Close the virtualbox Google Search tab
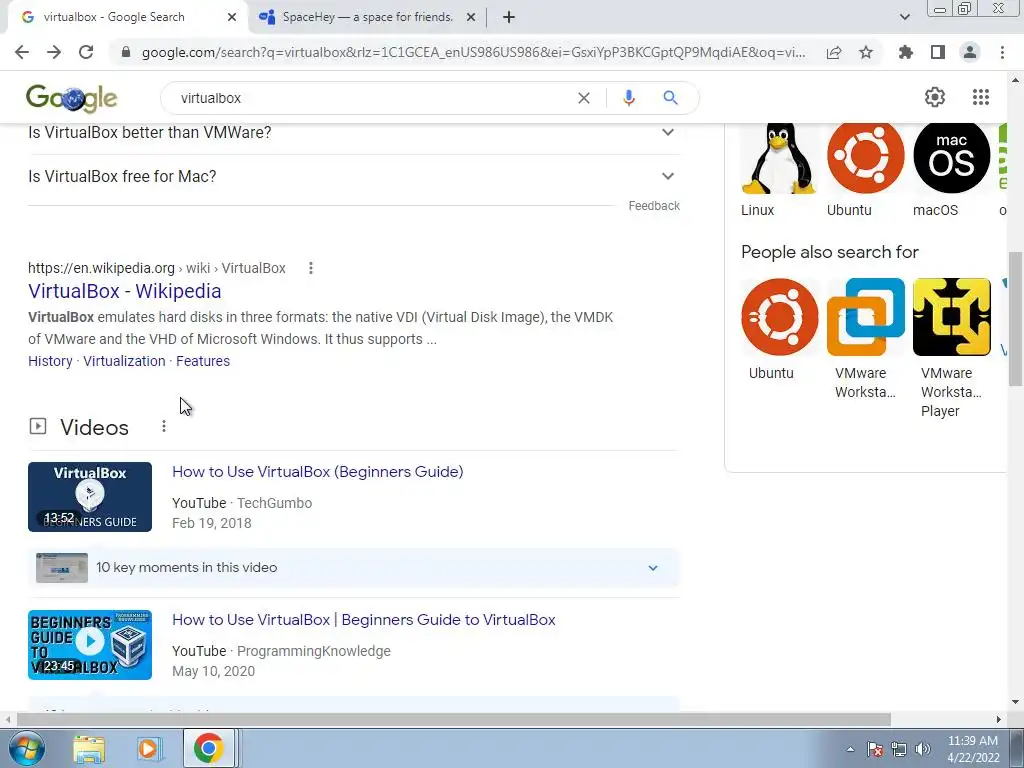 coord(232,18)
